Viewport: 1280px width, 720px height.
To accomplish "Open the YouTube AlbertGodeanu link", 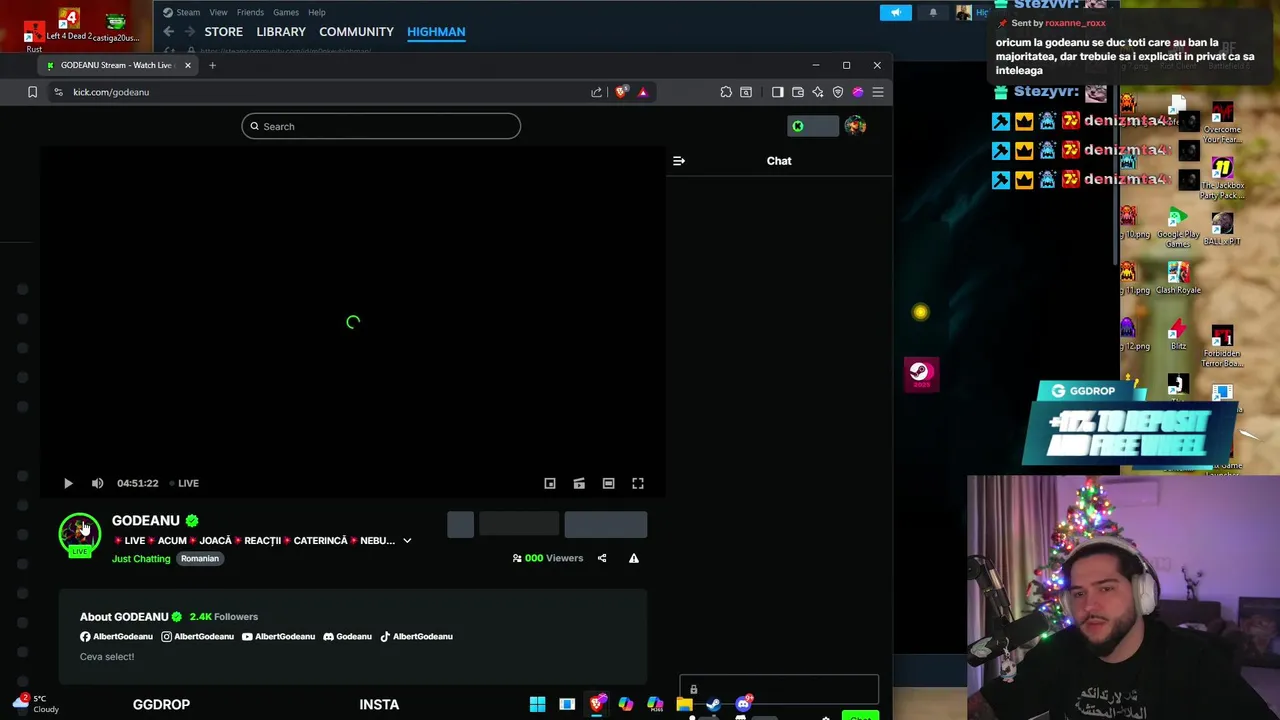I will tap(278, 636).
